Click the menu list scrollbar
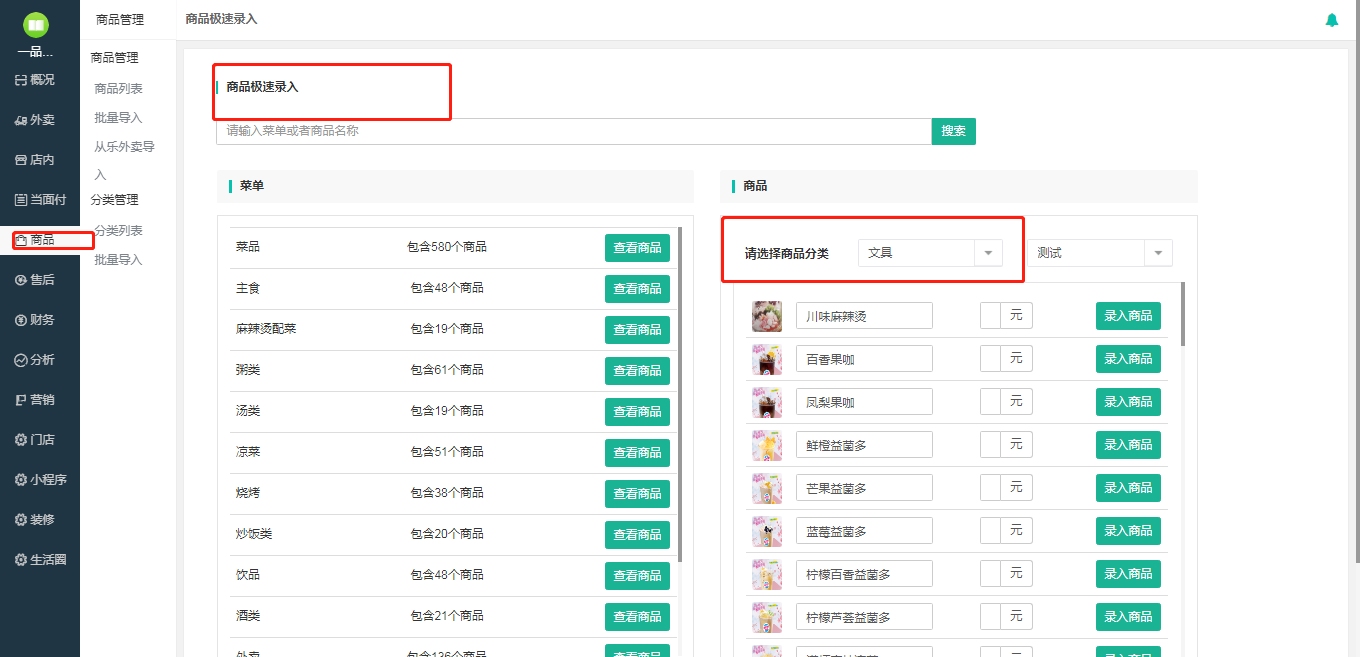The width and height of the screenshot is (1360, 657). (680, 393)
